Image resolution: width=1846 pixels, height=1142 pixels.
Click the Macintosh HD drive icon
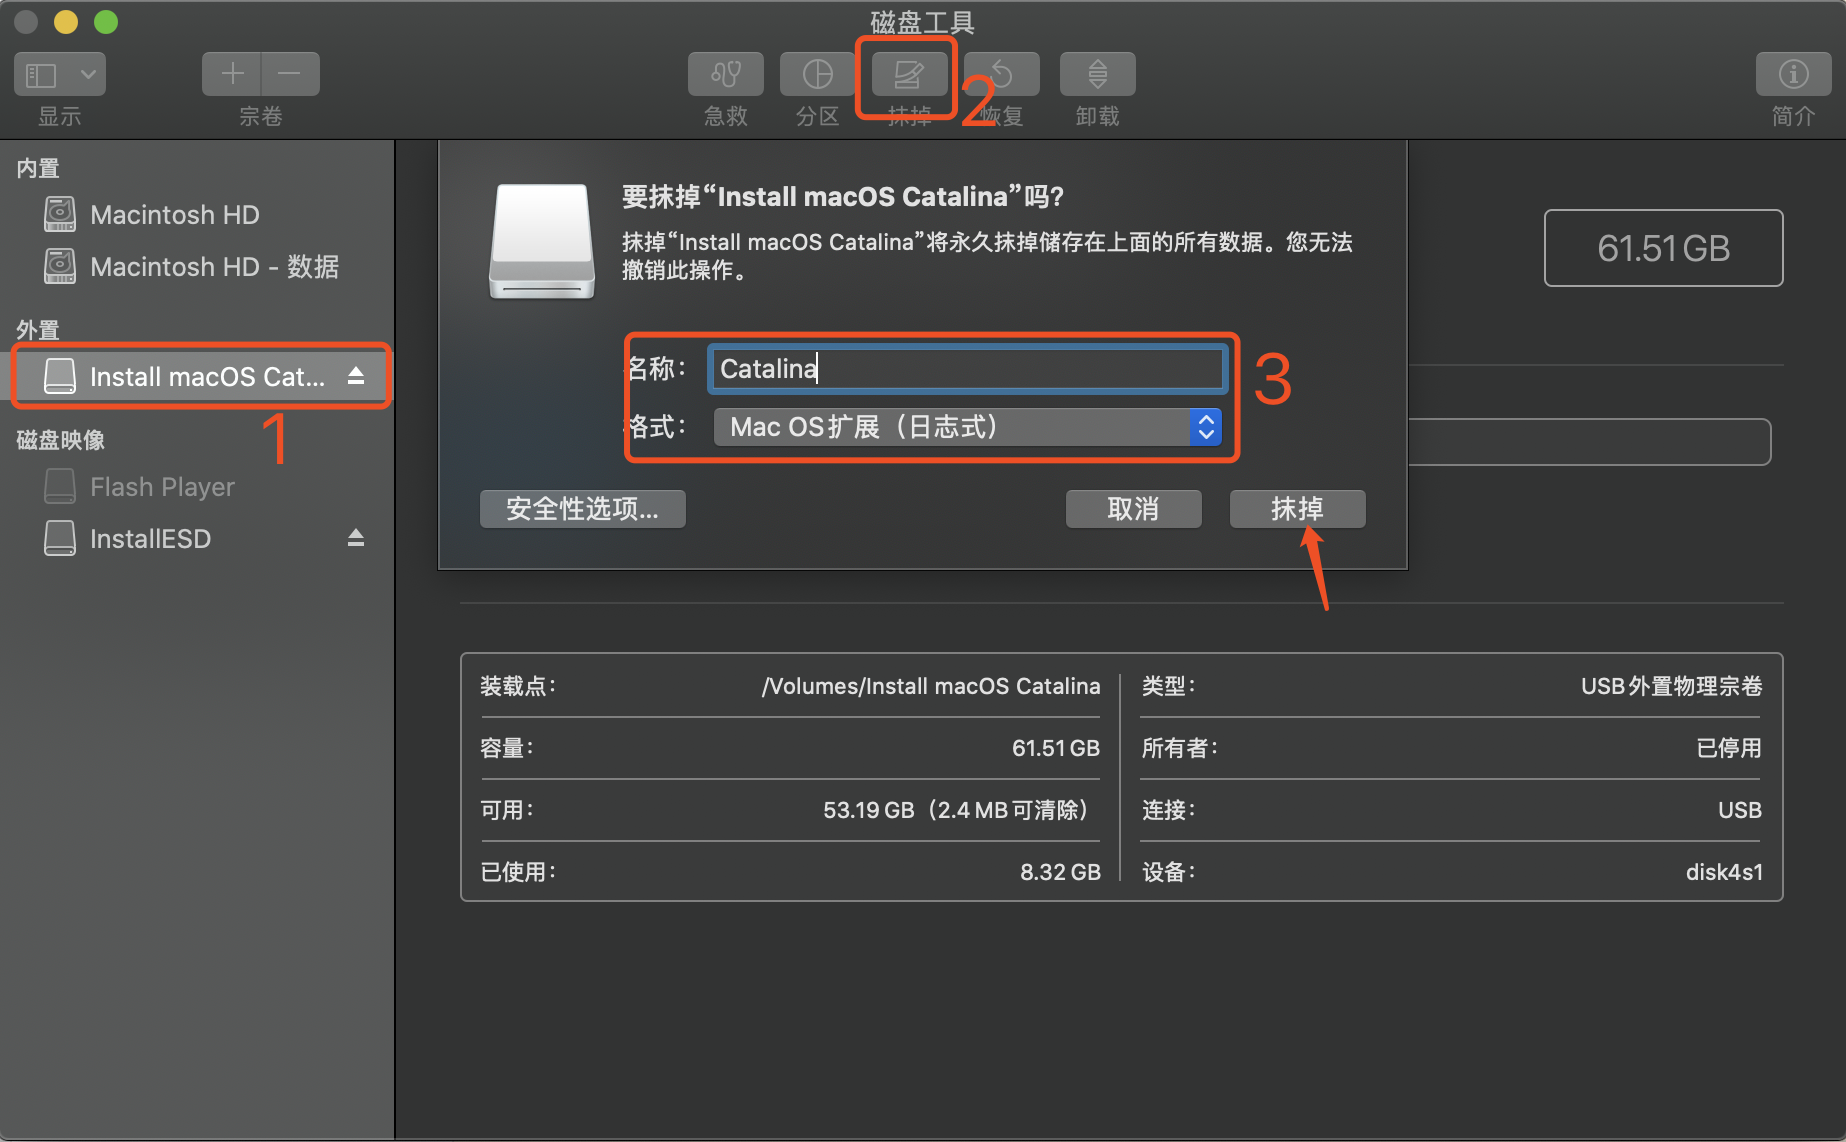pyautogui.click(x=60, y=214)
